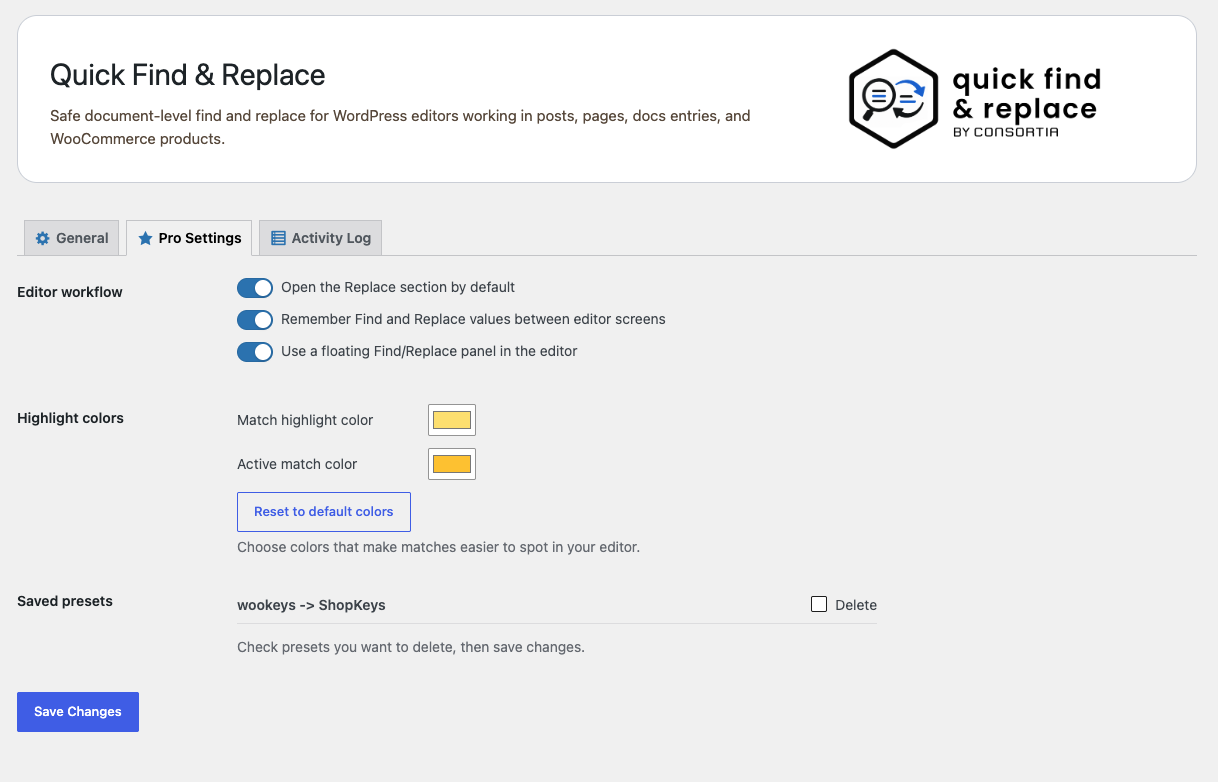Click the star icon on Pro Settings tab

[x=145, y=238]
